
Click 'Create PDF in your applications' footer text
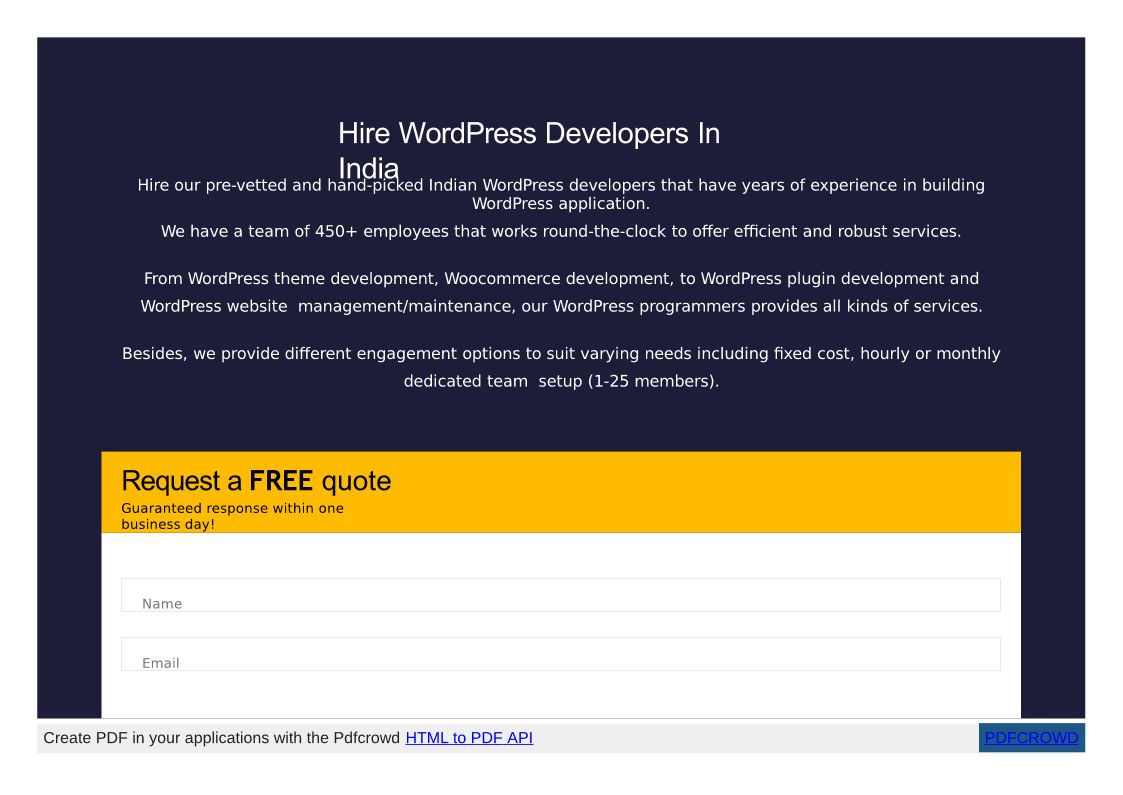pos(222,738)
